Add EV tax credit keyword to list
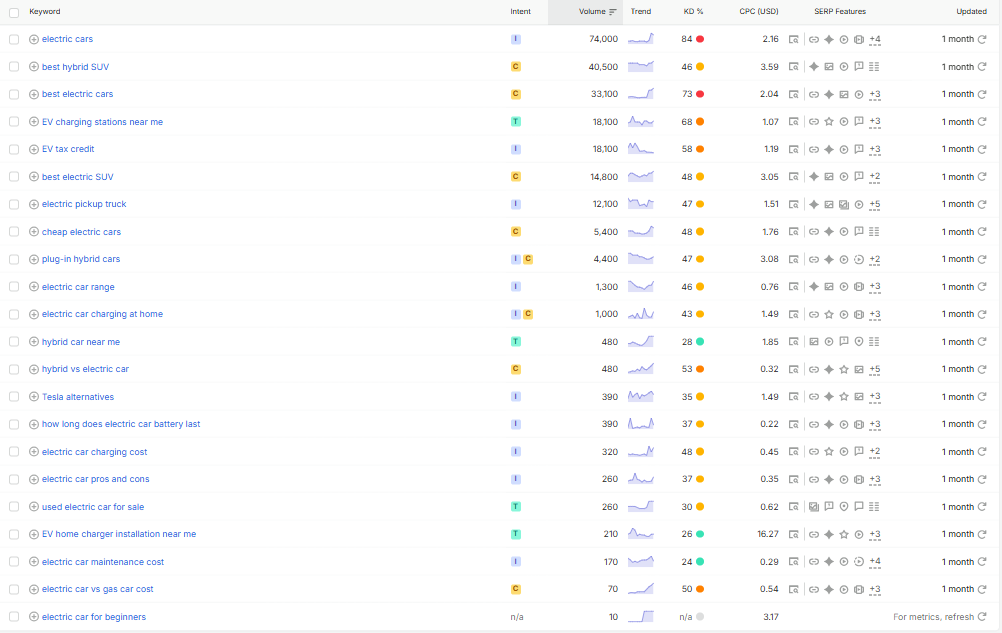This screenshot has width=1002, height=633. pyautogui.click(x=34, y=149)
